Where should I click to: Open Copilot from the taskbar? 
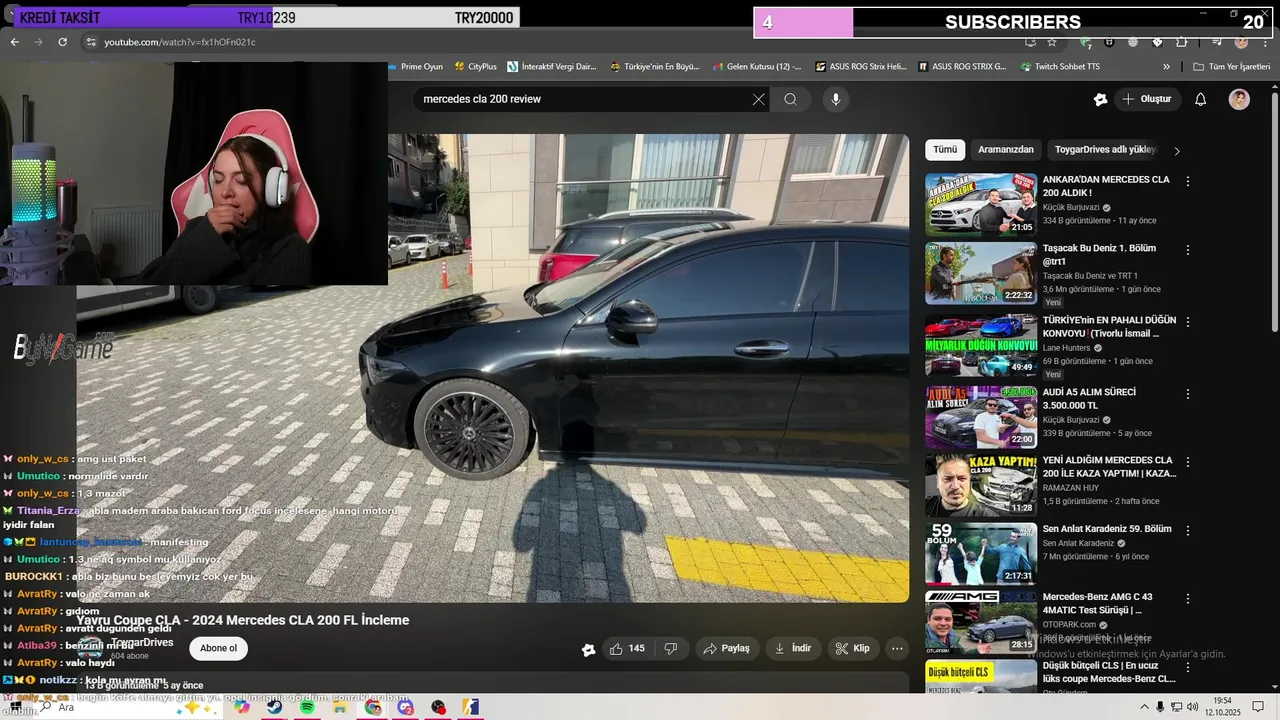click(241, 707)
